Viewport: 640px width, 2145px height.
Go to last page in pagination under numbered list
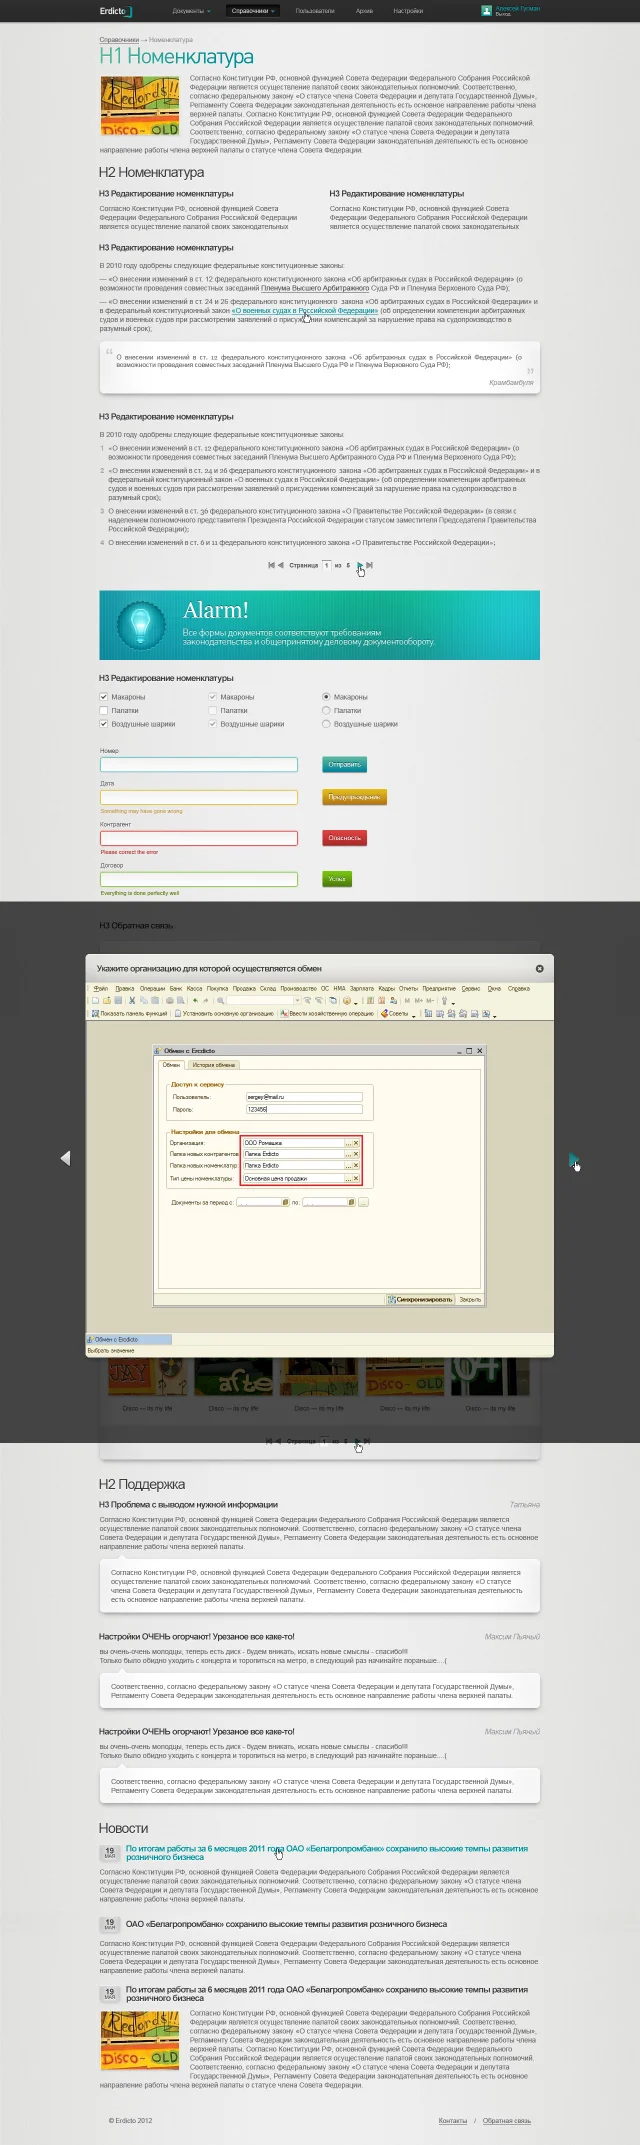tap(369, 565)
